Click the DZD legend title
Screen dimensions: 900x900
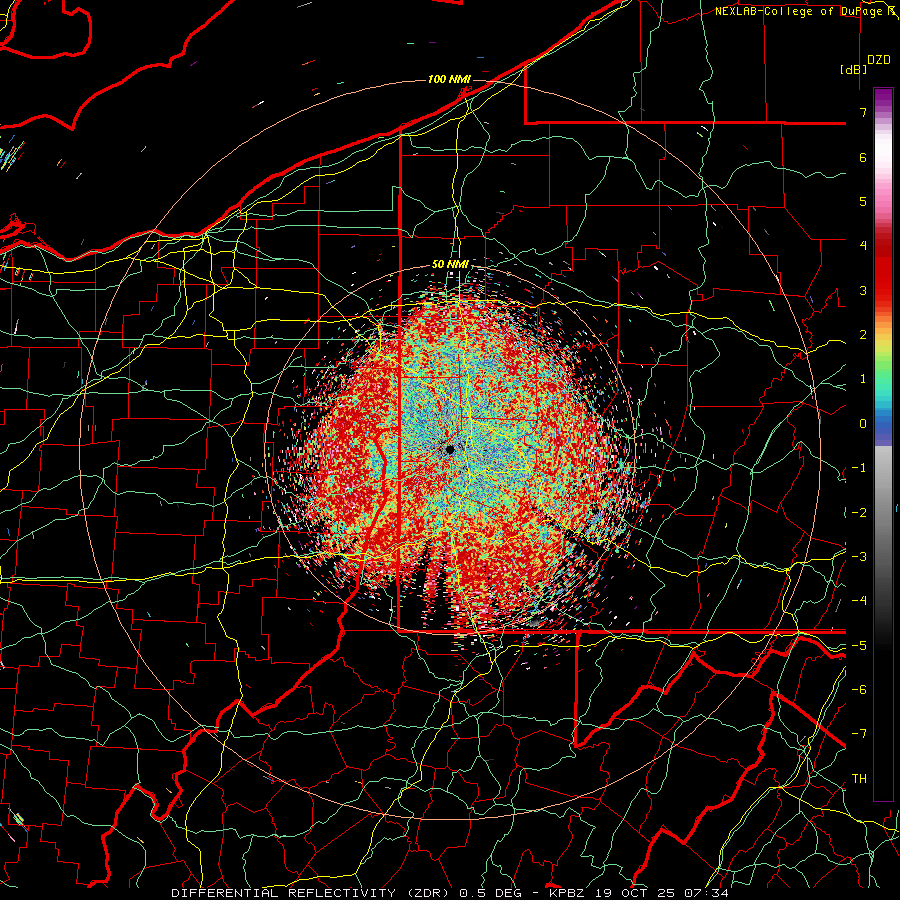coord(879,60)
